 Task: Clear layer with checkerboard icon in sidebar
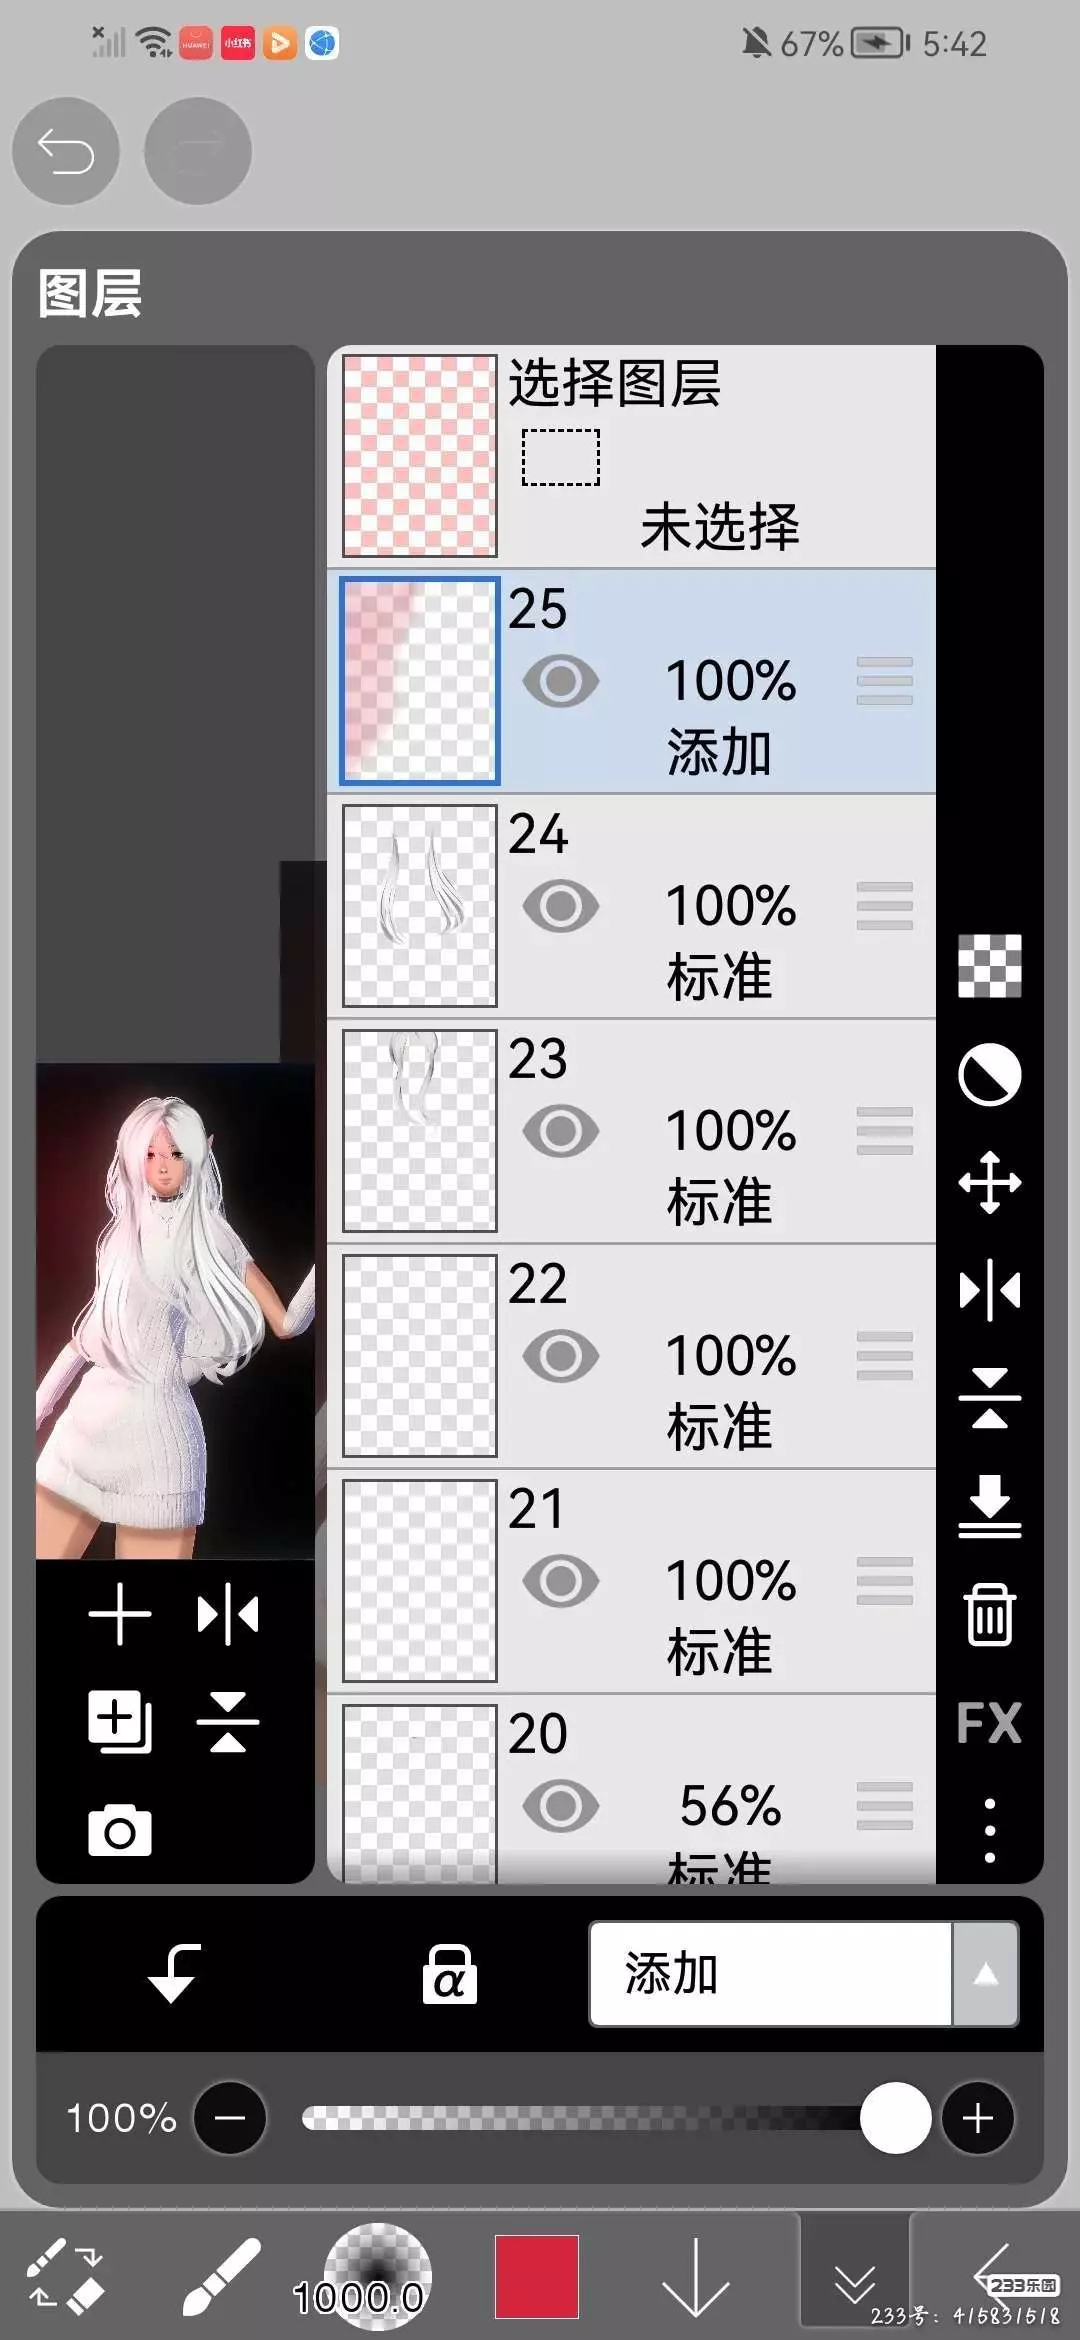pyautogui.click(x=990, y=966)
